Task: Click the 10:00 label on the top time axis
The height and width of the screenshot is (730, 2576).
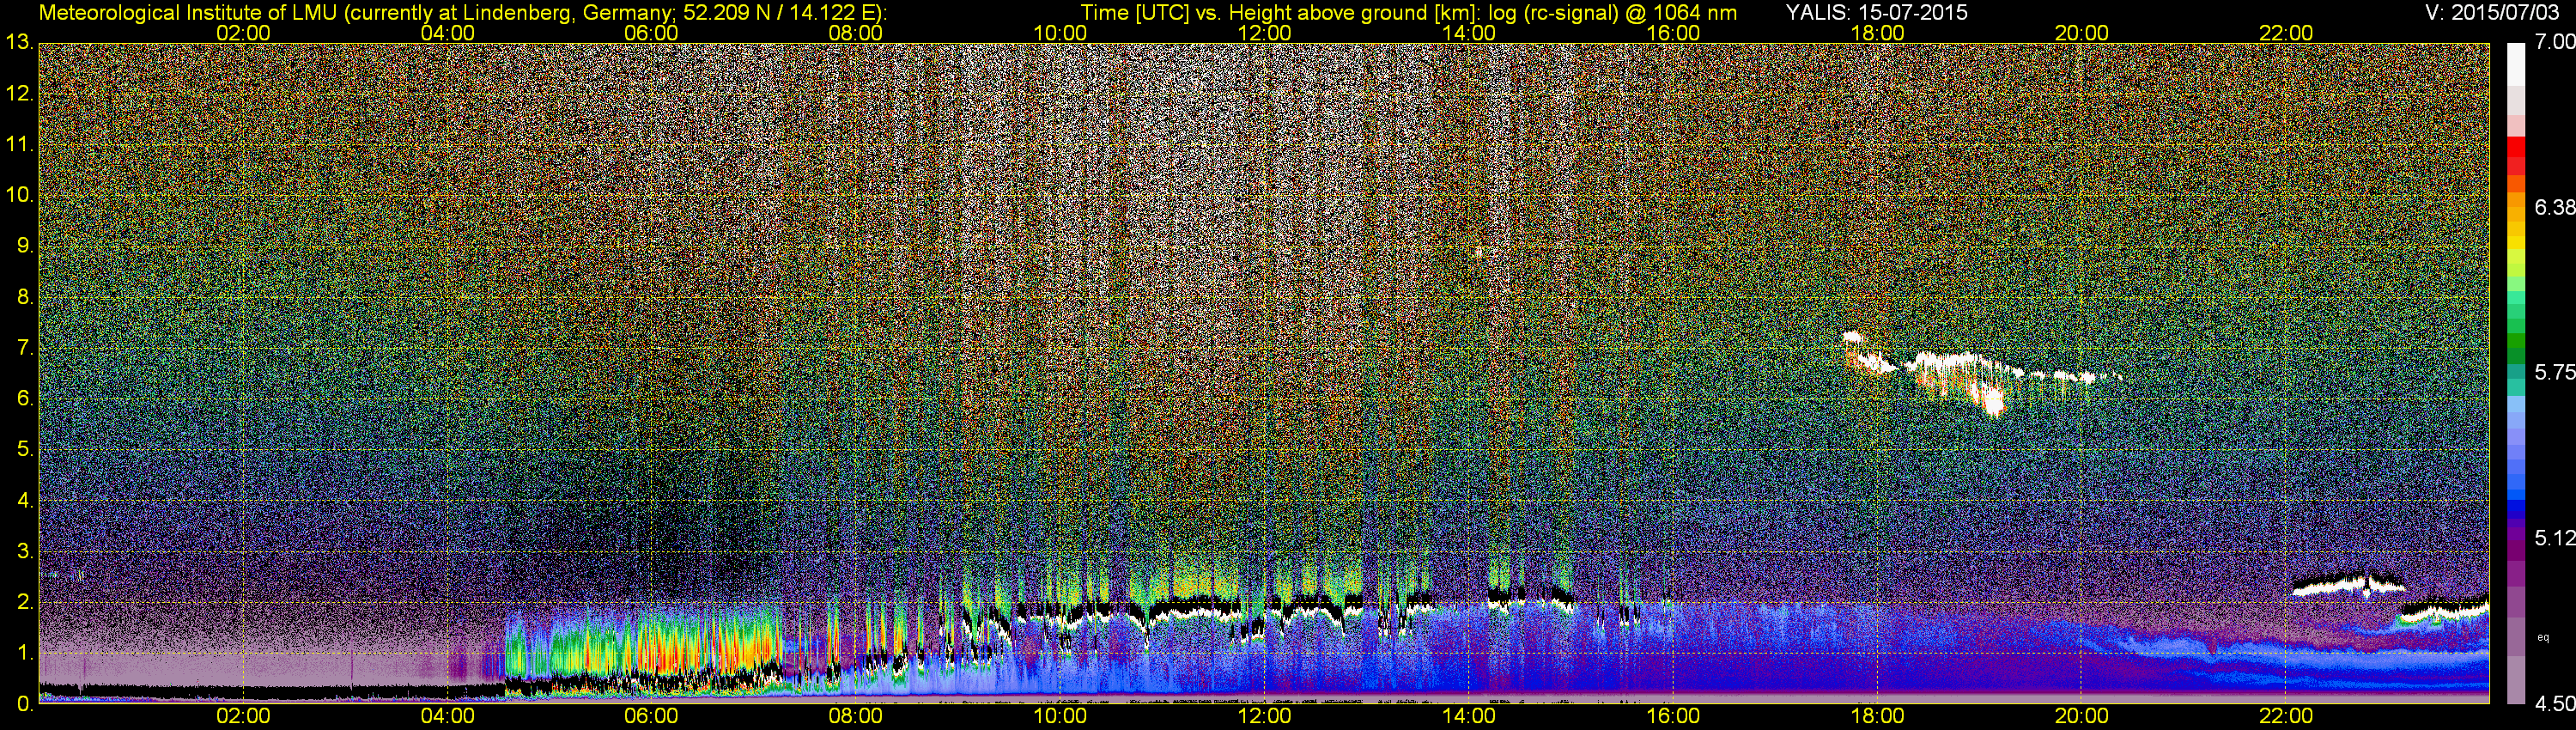Action: click(x=1060, y=33)
